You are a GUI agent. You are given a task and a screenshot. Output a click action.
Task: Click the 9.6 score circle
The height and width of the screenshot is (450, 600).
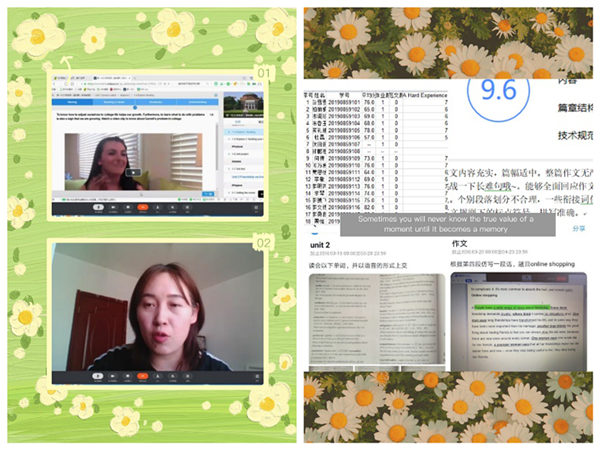497,90
